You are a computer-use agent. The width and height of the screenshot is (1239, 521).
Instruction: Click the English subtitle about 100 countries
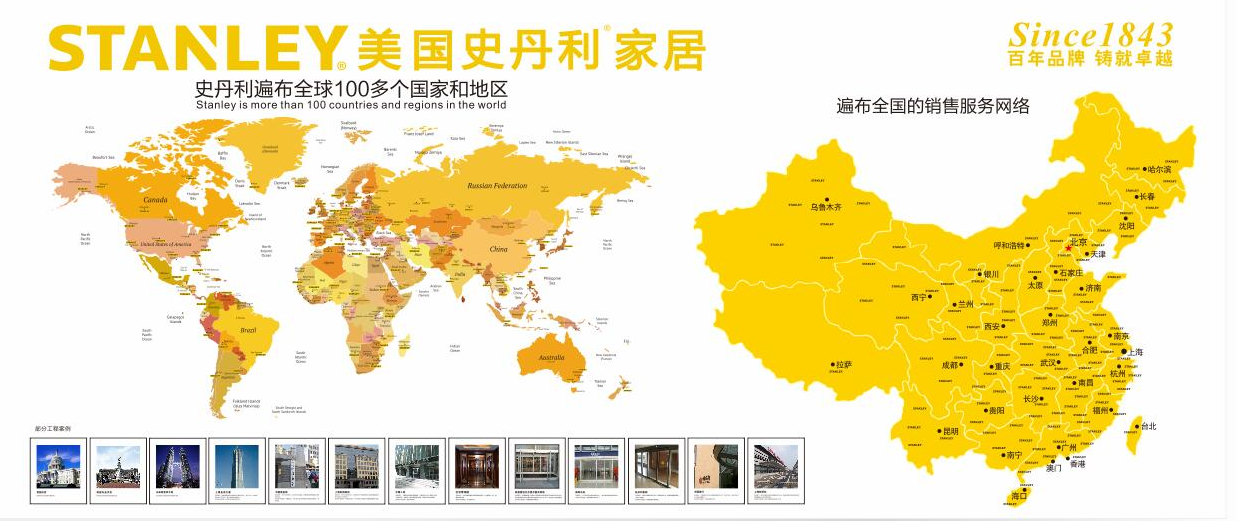click(351, 104)
